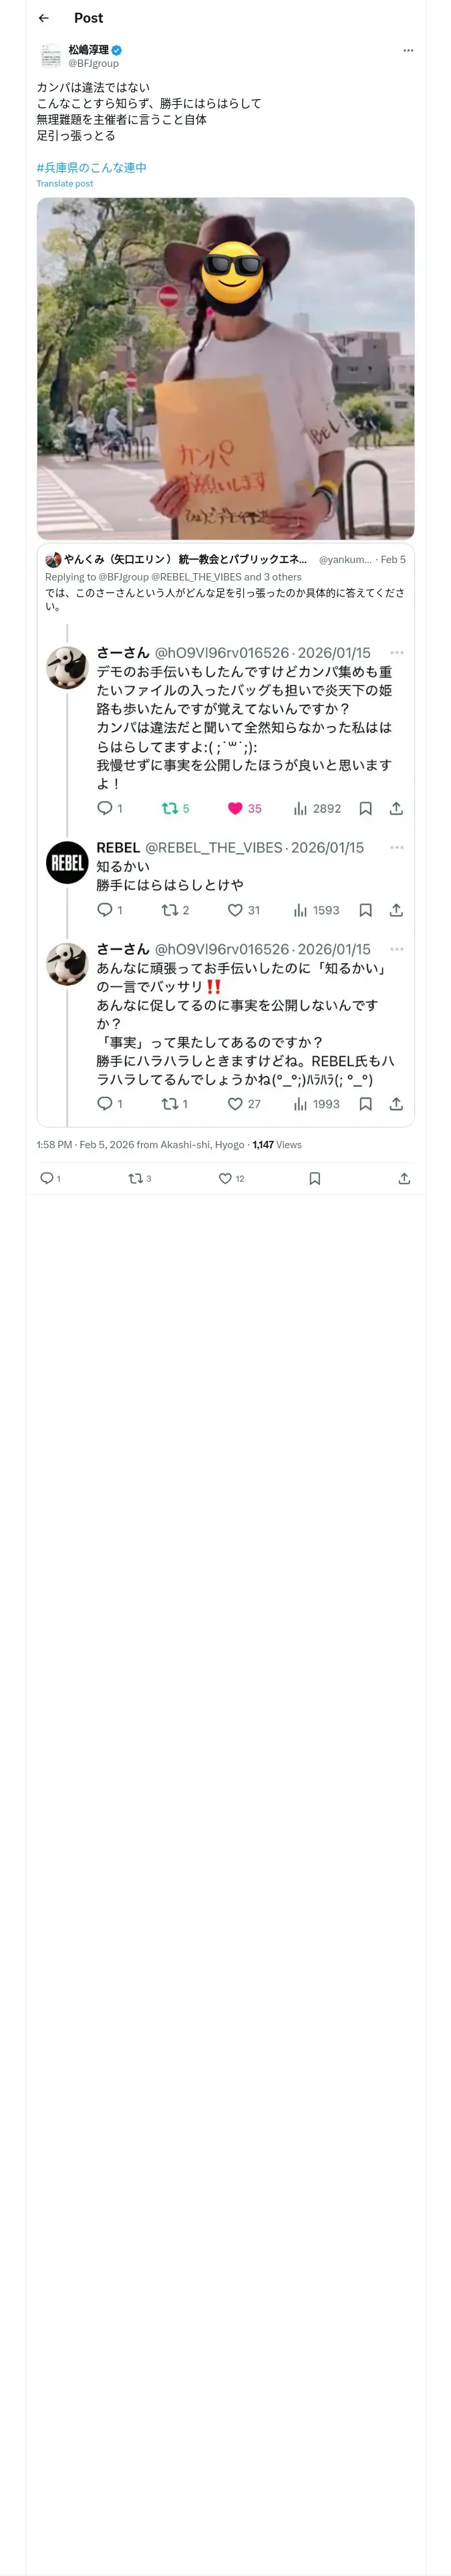Viewport: 451px width, 2576px height.
Task: Open the attached photo of the man with the sign
Action: coord(226,369)
